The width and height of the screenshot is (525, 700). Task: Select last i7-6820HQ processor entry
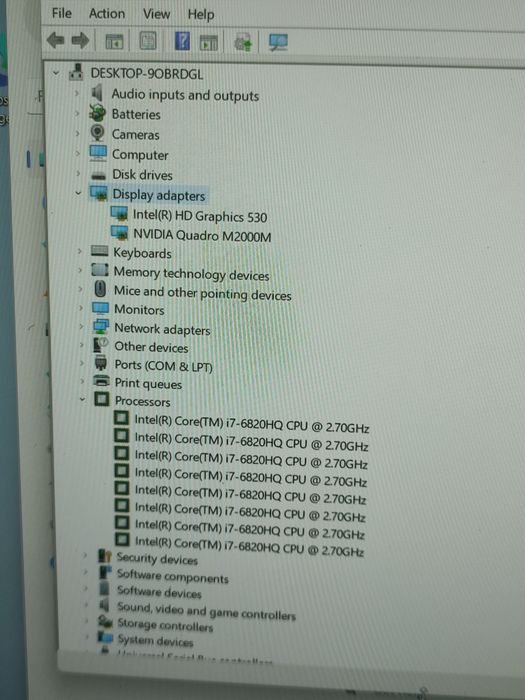pyautogui.click(x=249, y=546)
